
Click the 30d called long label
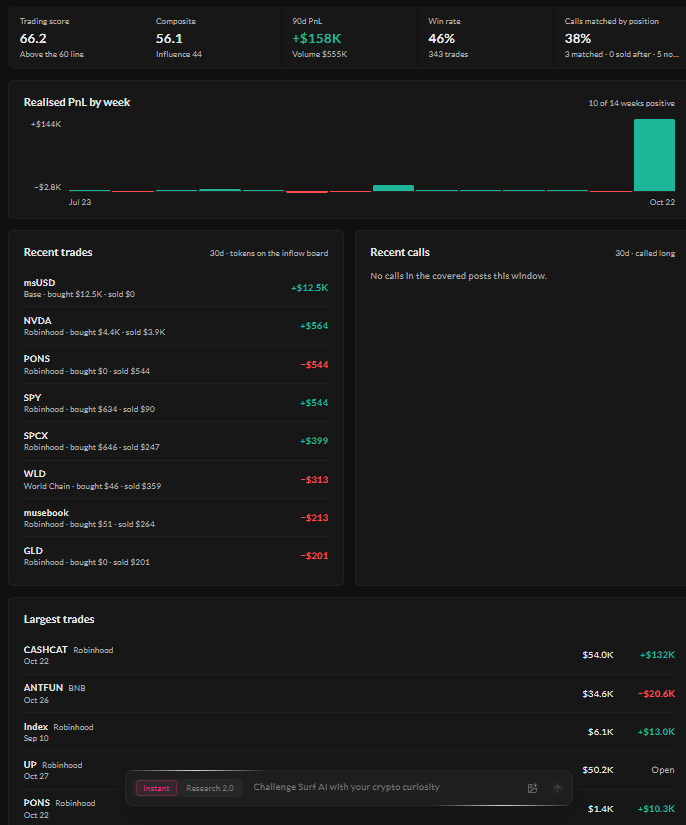click(x=645, y=253)
